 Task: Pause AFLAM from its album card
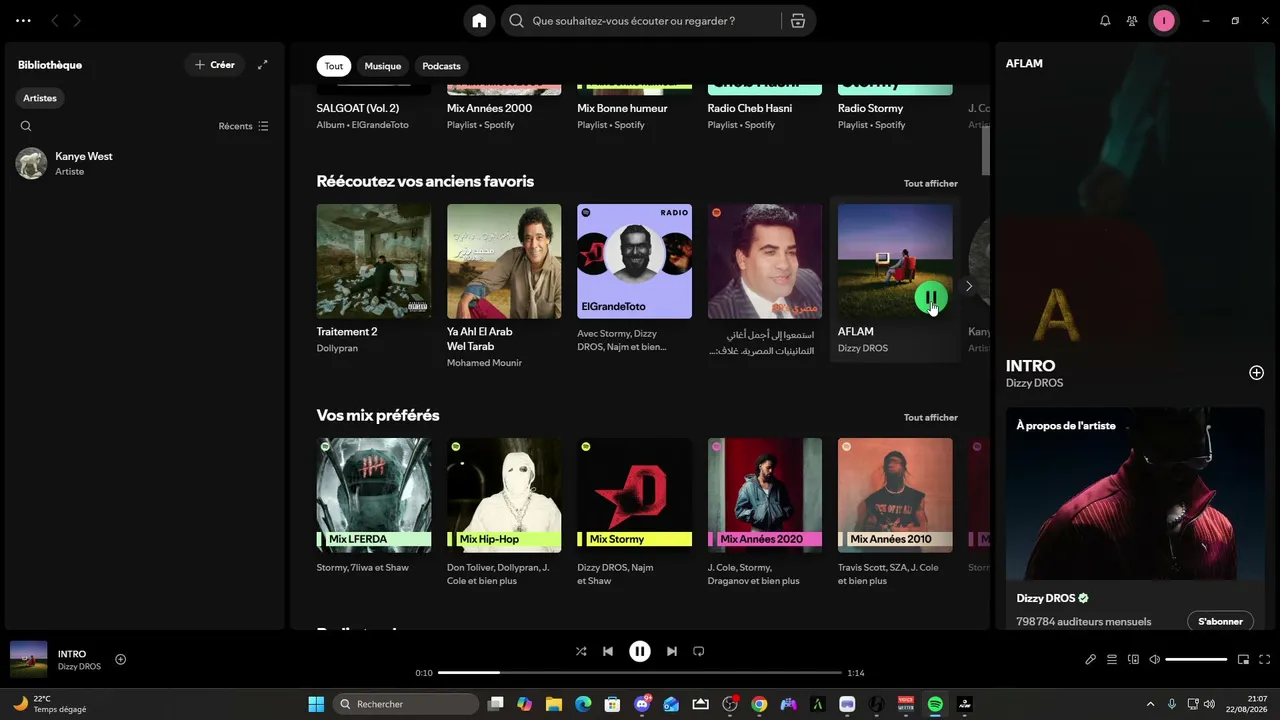(x=931, y=297)
